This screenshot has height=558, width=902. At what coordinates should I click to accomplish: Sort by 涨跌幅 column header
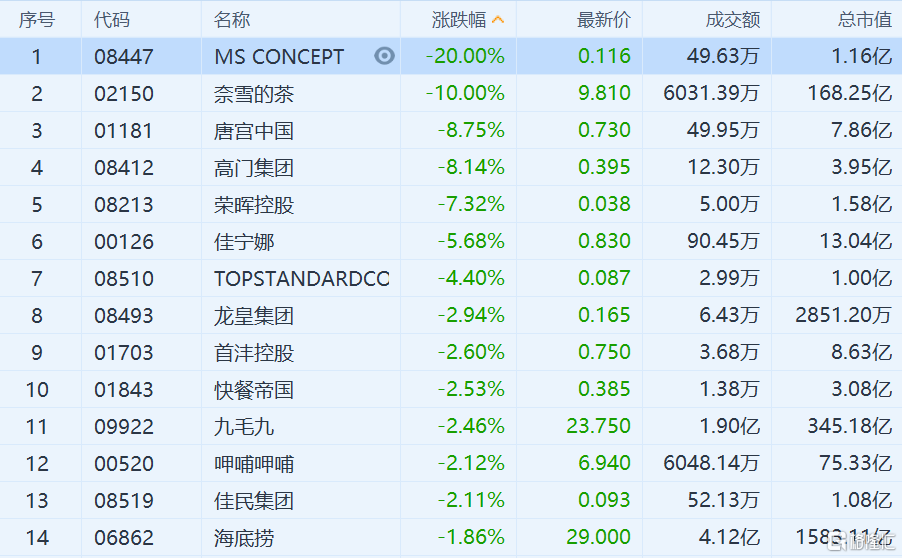pos(458,20)
